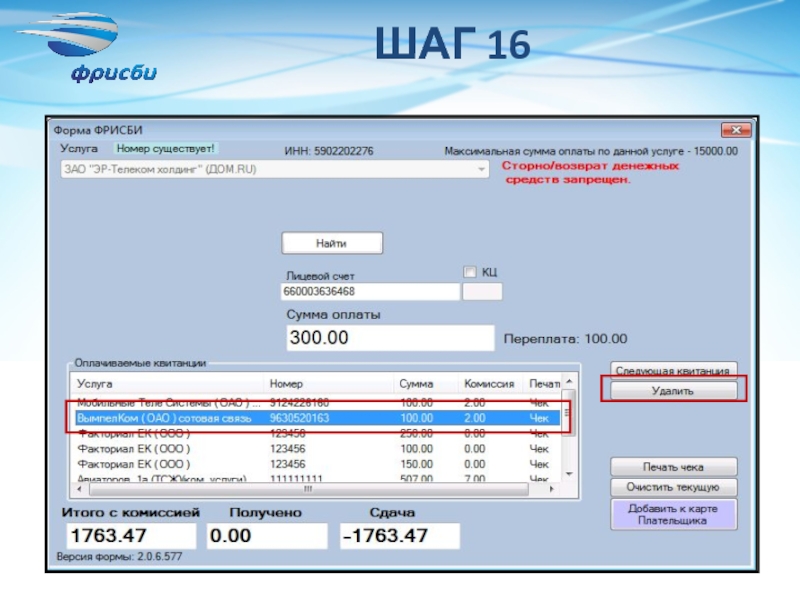Sort receipts by the Комиссия column header
800x600 pixels.
coord(490,384)
